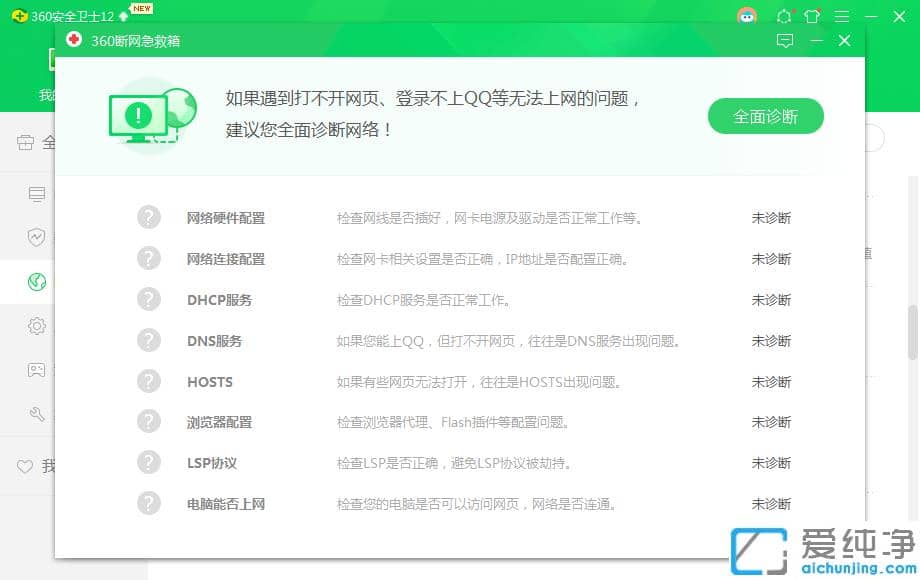Open the feedback icon on 断网急救箱 title bar

786,41
